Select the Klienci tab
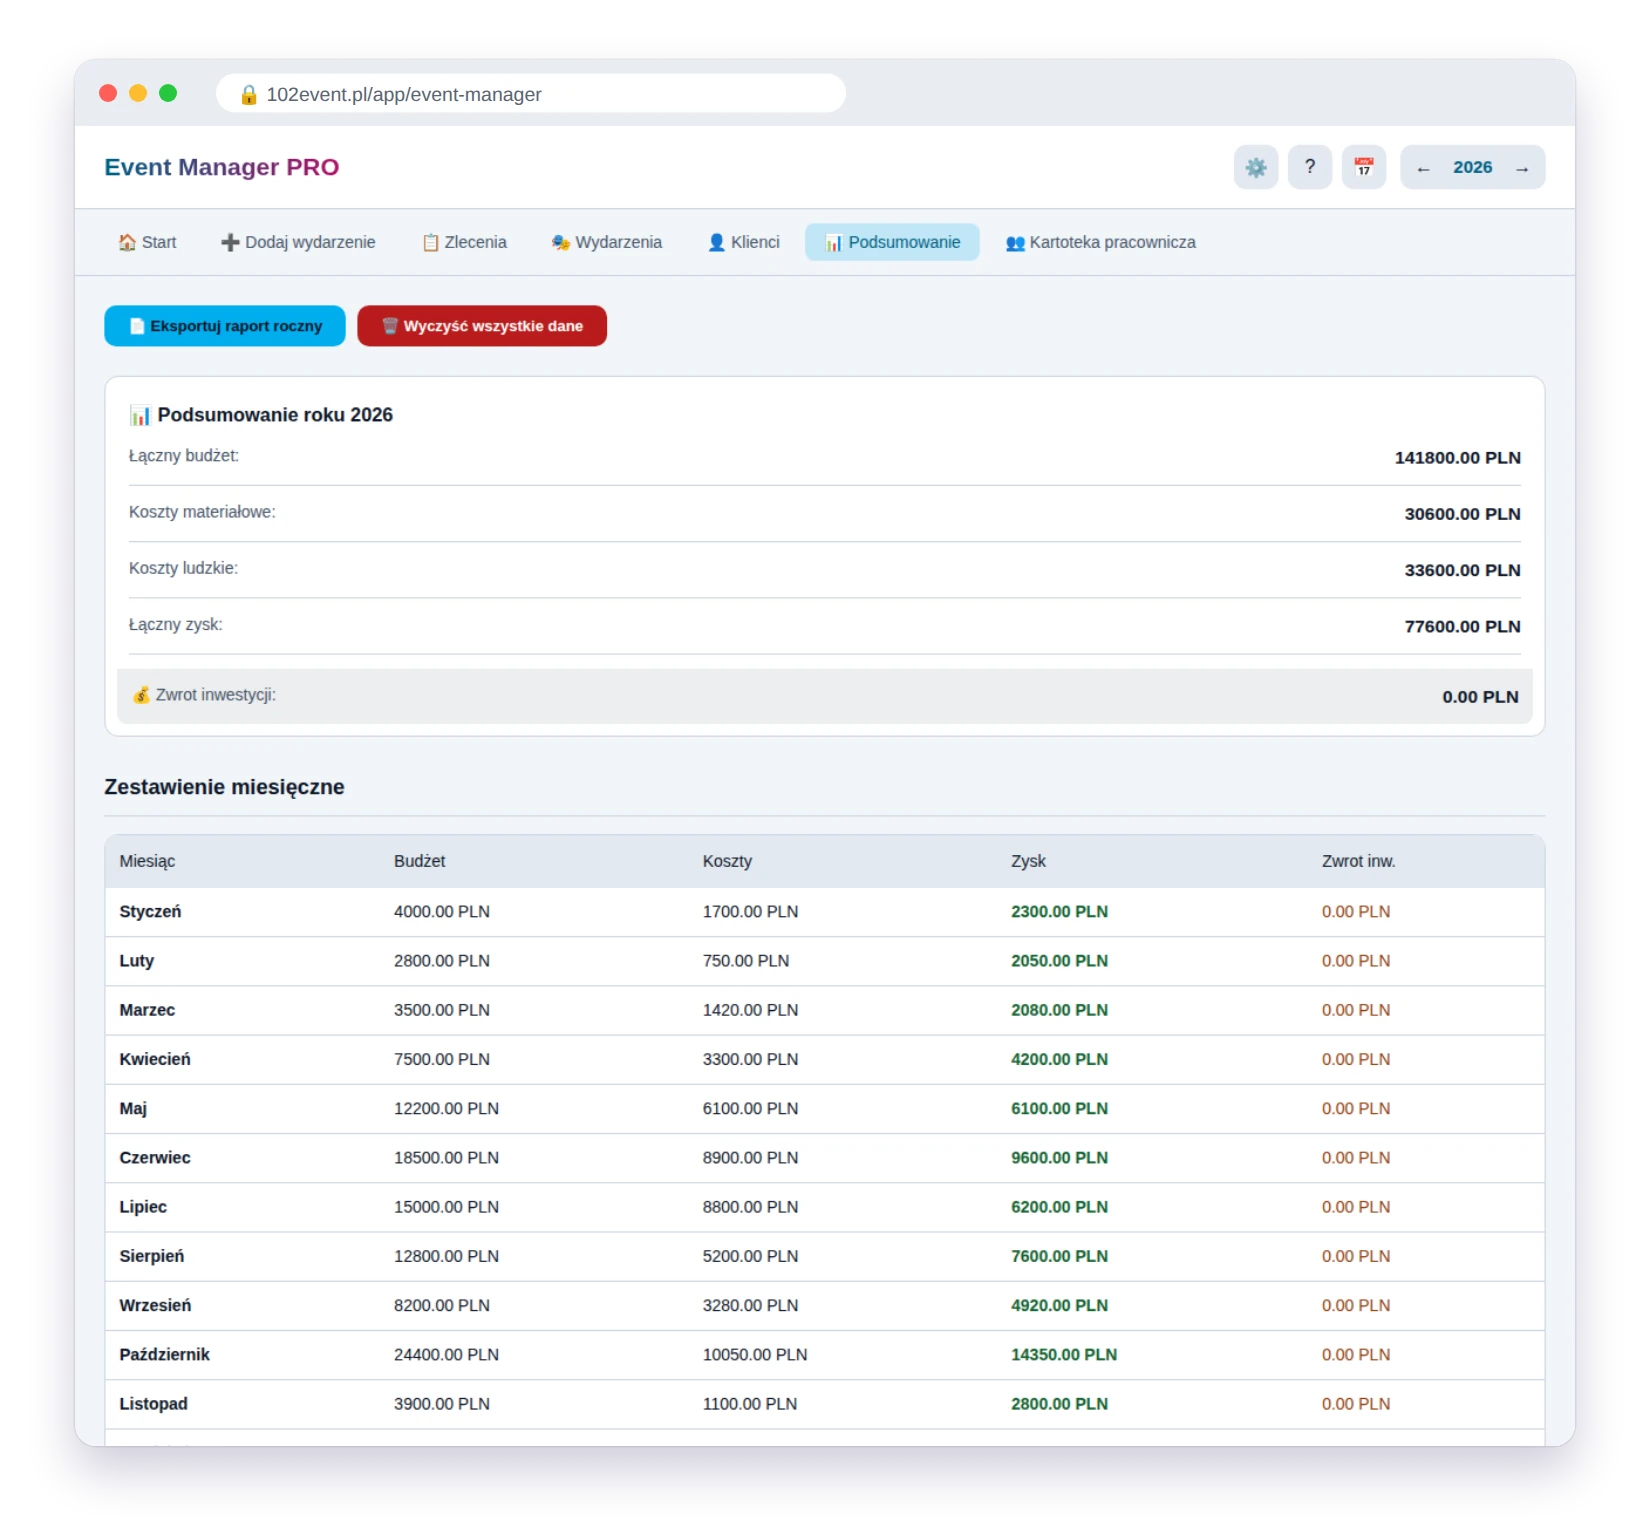This screenshot has width=1650, height=1536. (x=744, y=242)
